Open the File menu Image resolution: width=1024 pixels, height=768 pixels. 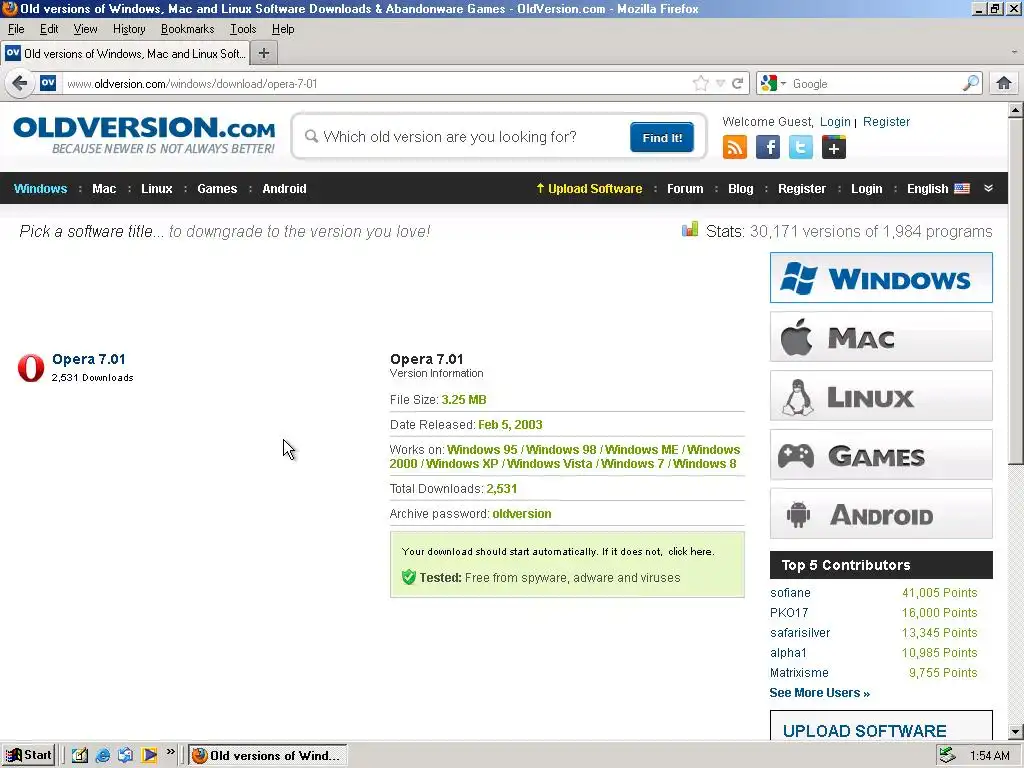[16, 29]
